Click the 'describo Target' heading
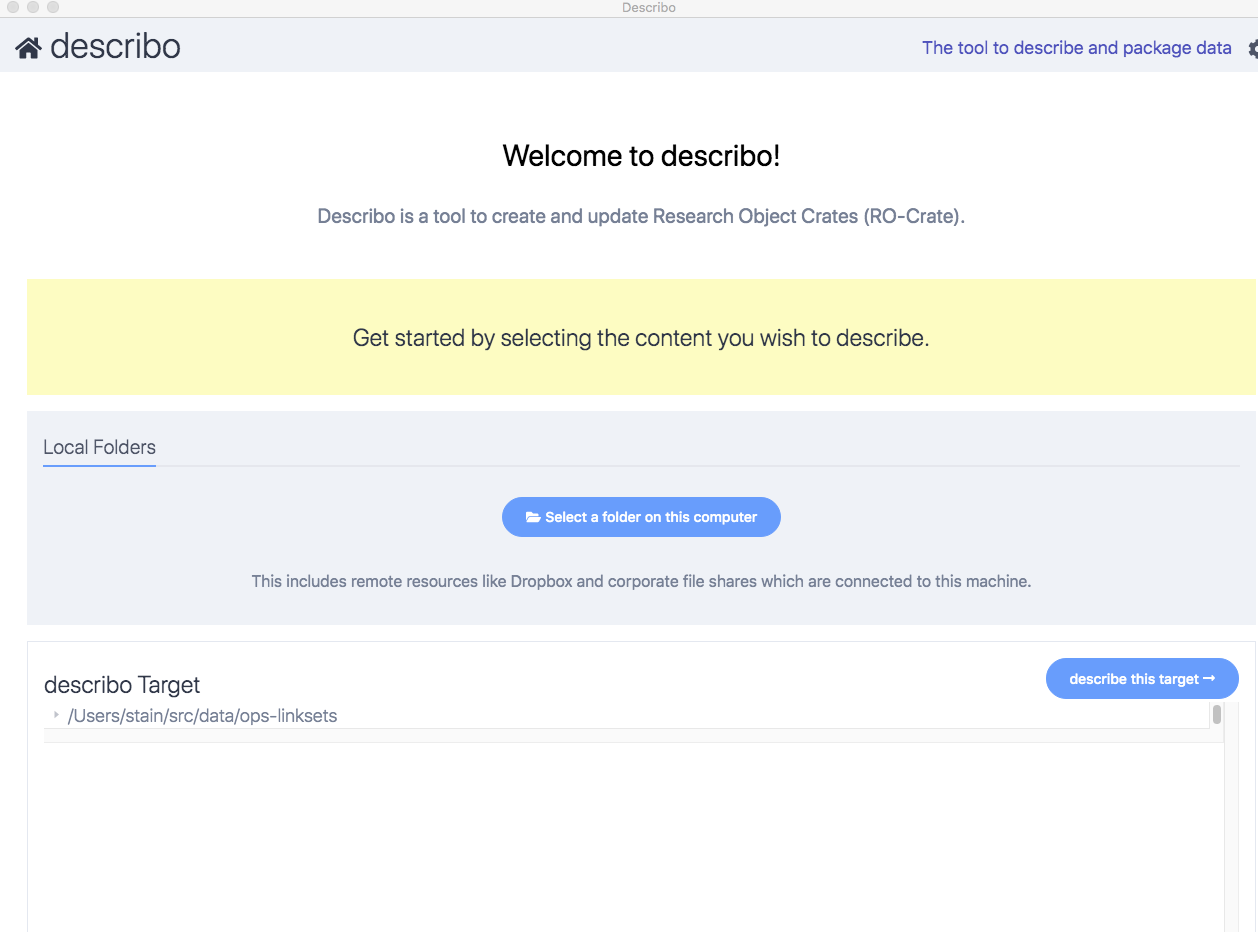Screen dimensions: 1258x932 tap(122, 685)
